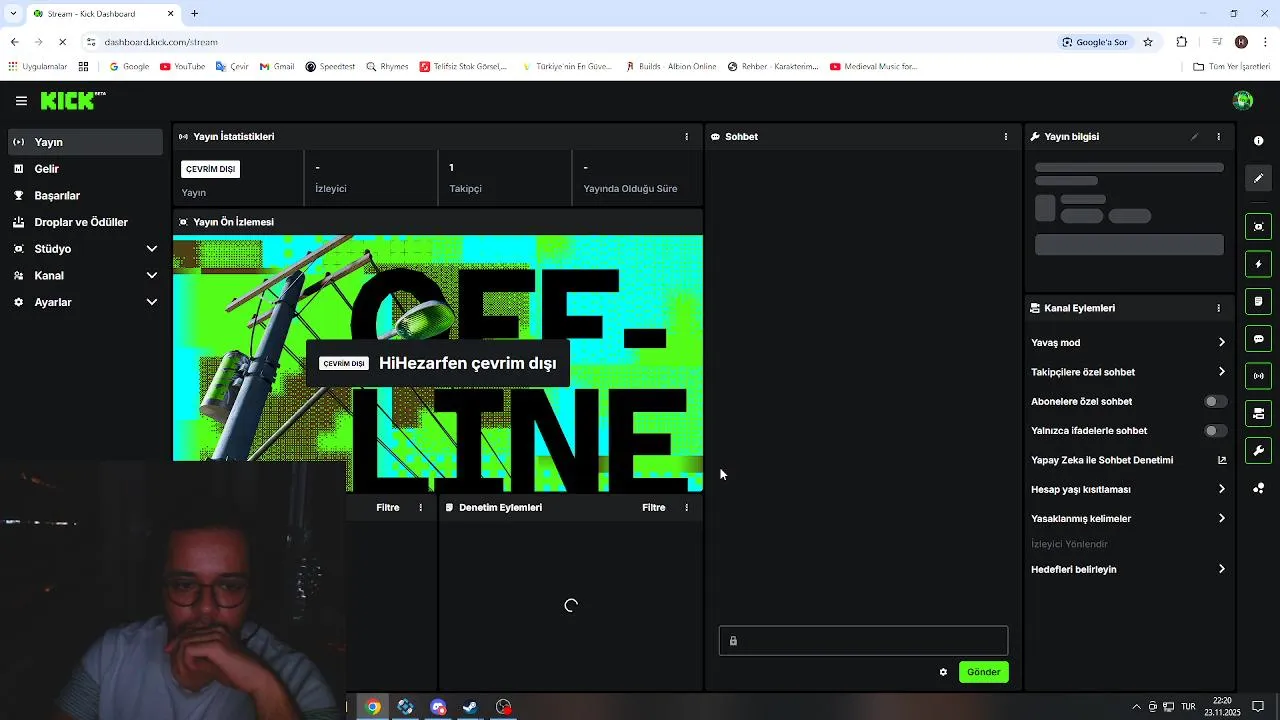Open Yasaklanmış kelimeler settings
Viewport: 1280px width, 720px height.
[x=1128, y=518]
